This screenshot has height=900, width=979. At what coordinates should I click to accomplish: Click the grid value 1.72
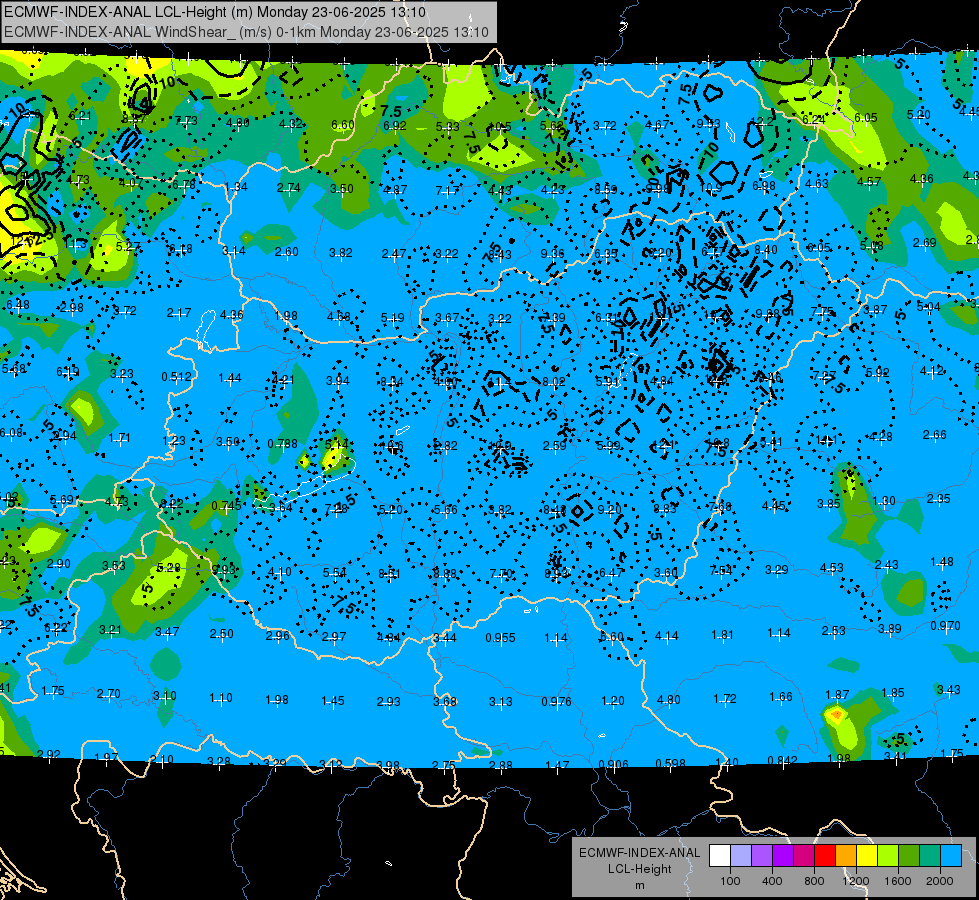point(725,698)
